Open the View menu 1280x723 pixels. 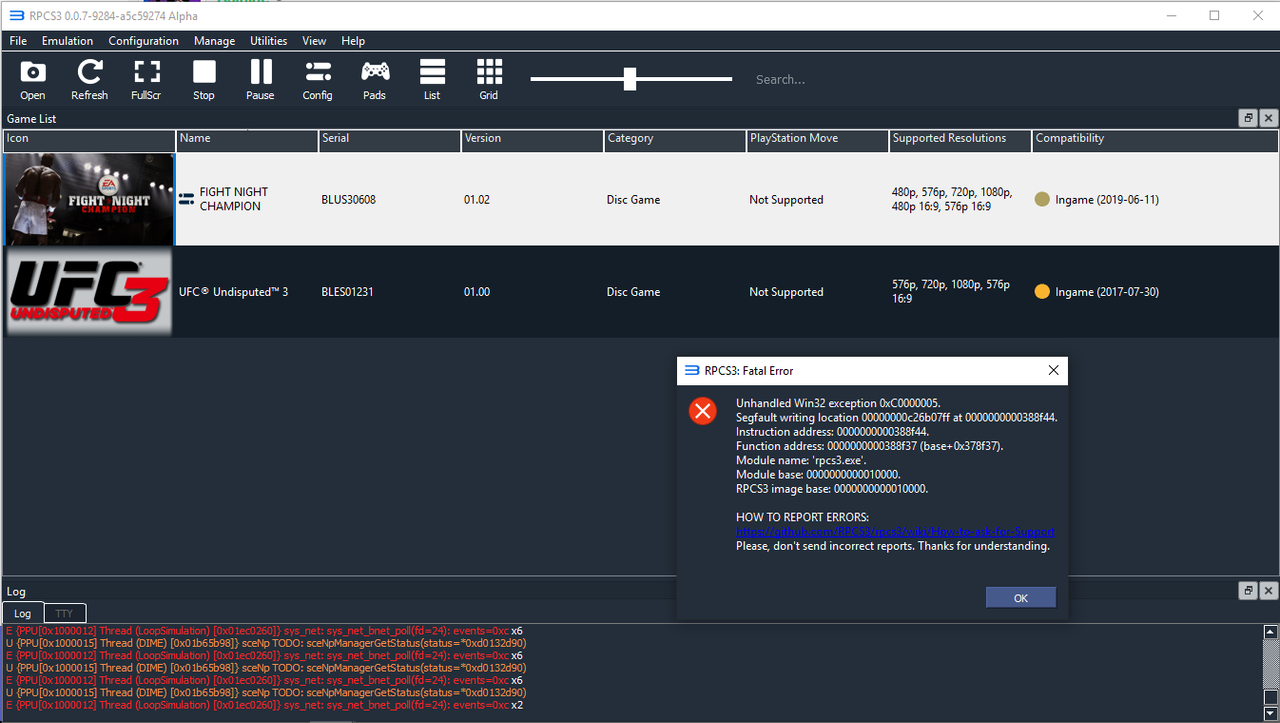(x=314, y=41)
